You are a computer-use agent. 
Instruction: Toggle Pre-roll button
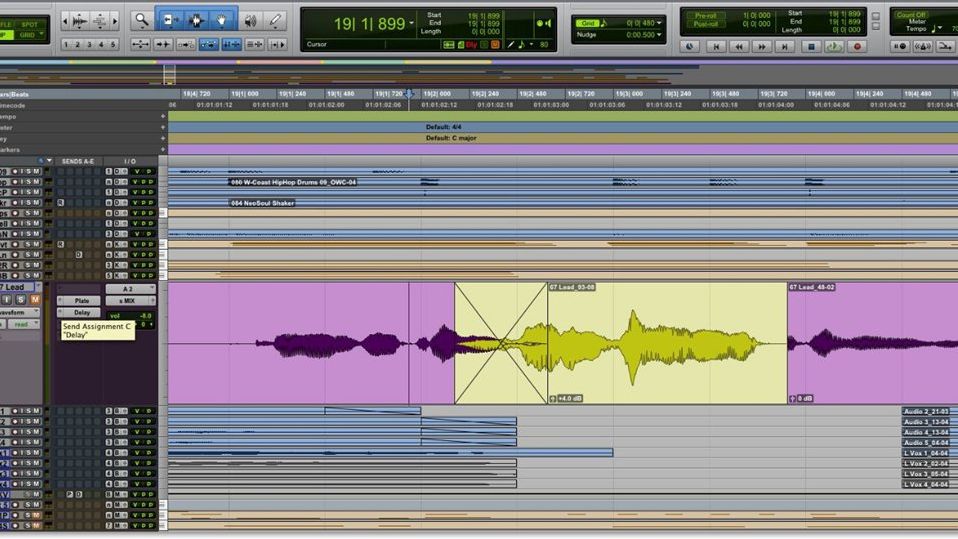coord(706,15)
